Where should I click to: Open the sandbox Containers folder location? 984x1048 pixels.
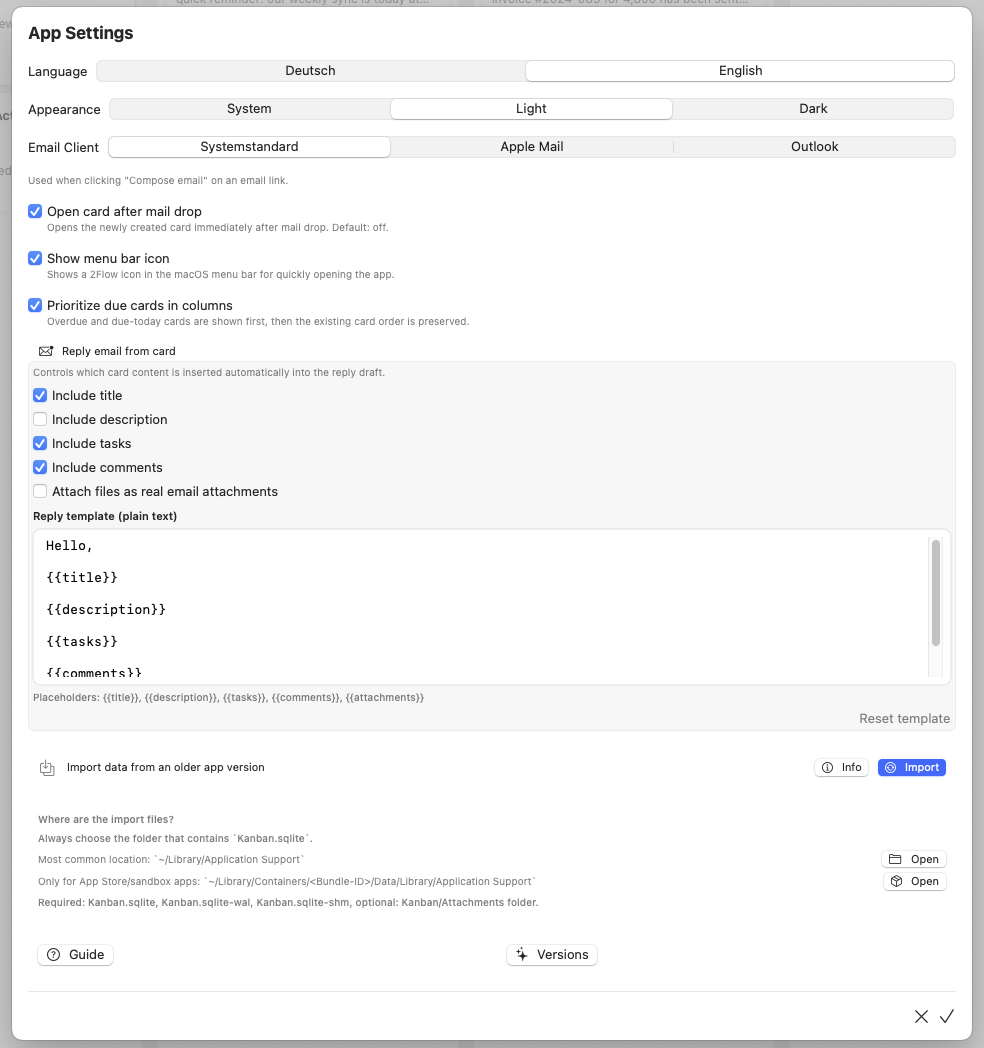914,881
